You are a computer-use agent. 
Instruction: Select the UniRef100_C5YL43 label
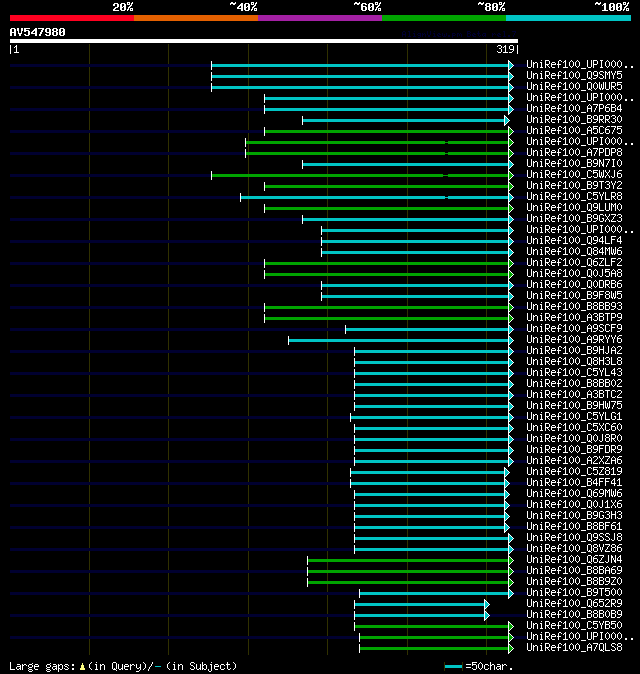(574, 373)
